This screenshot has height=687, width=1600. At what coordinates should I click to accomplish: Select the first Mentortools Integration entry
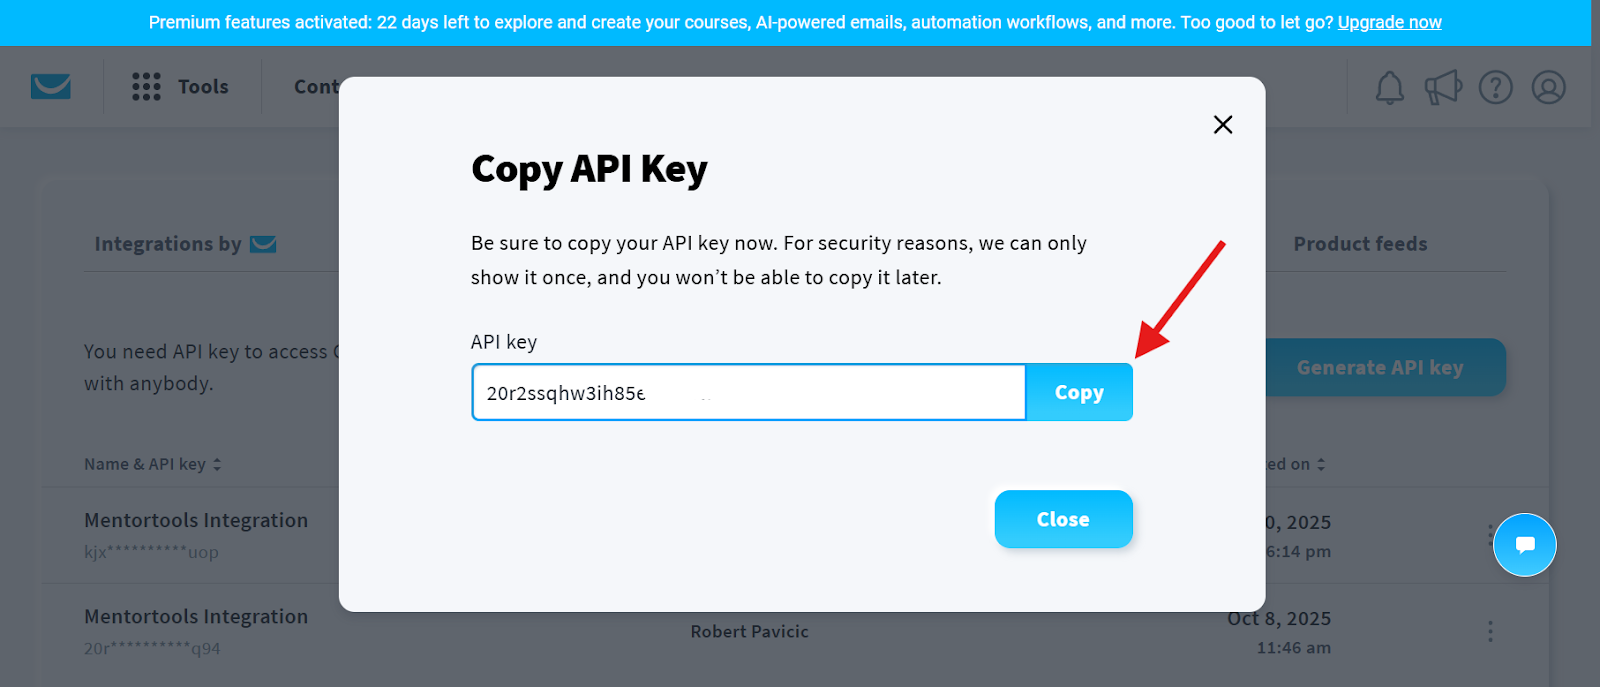click(196, 520)
